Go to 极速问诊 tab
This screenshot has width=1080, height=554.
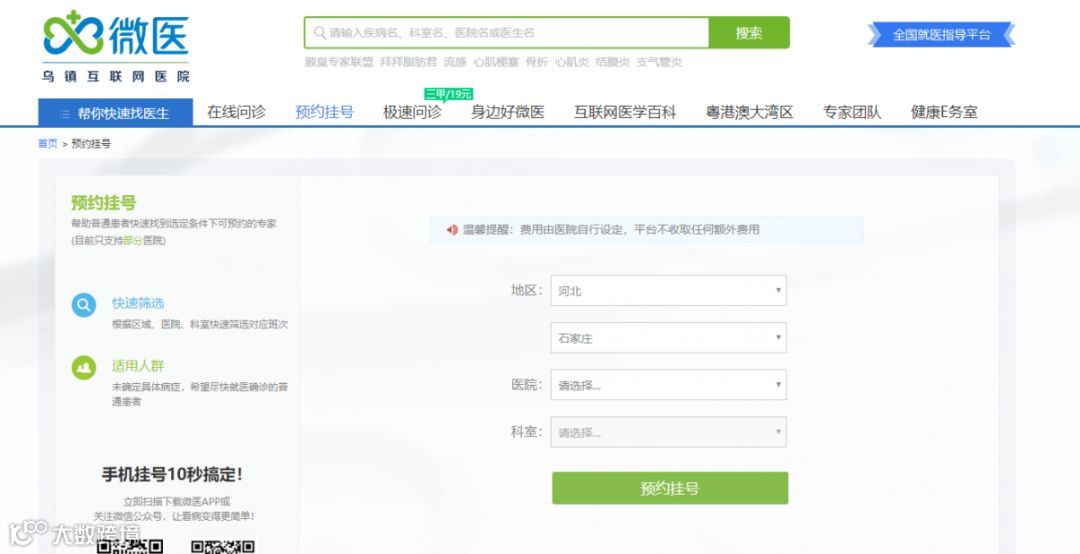[x=413, y=112]
